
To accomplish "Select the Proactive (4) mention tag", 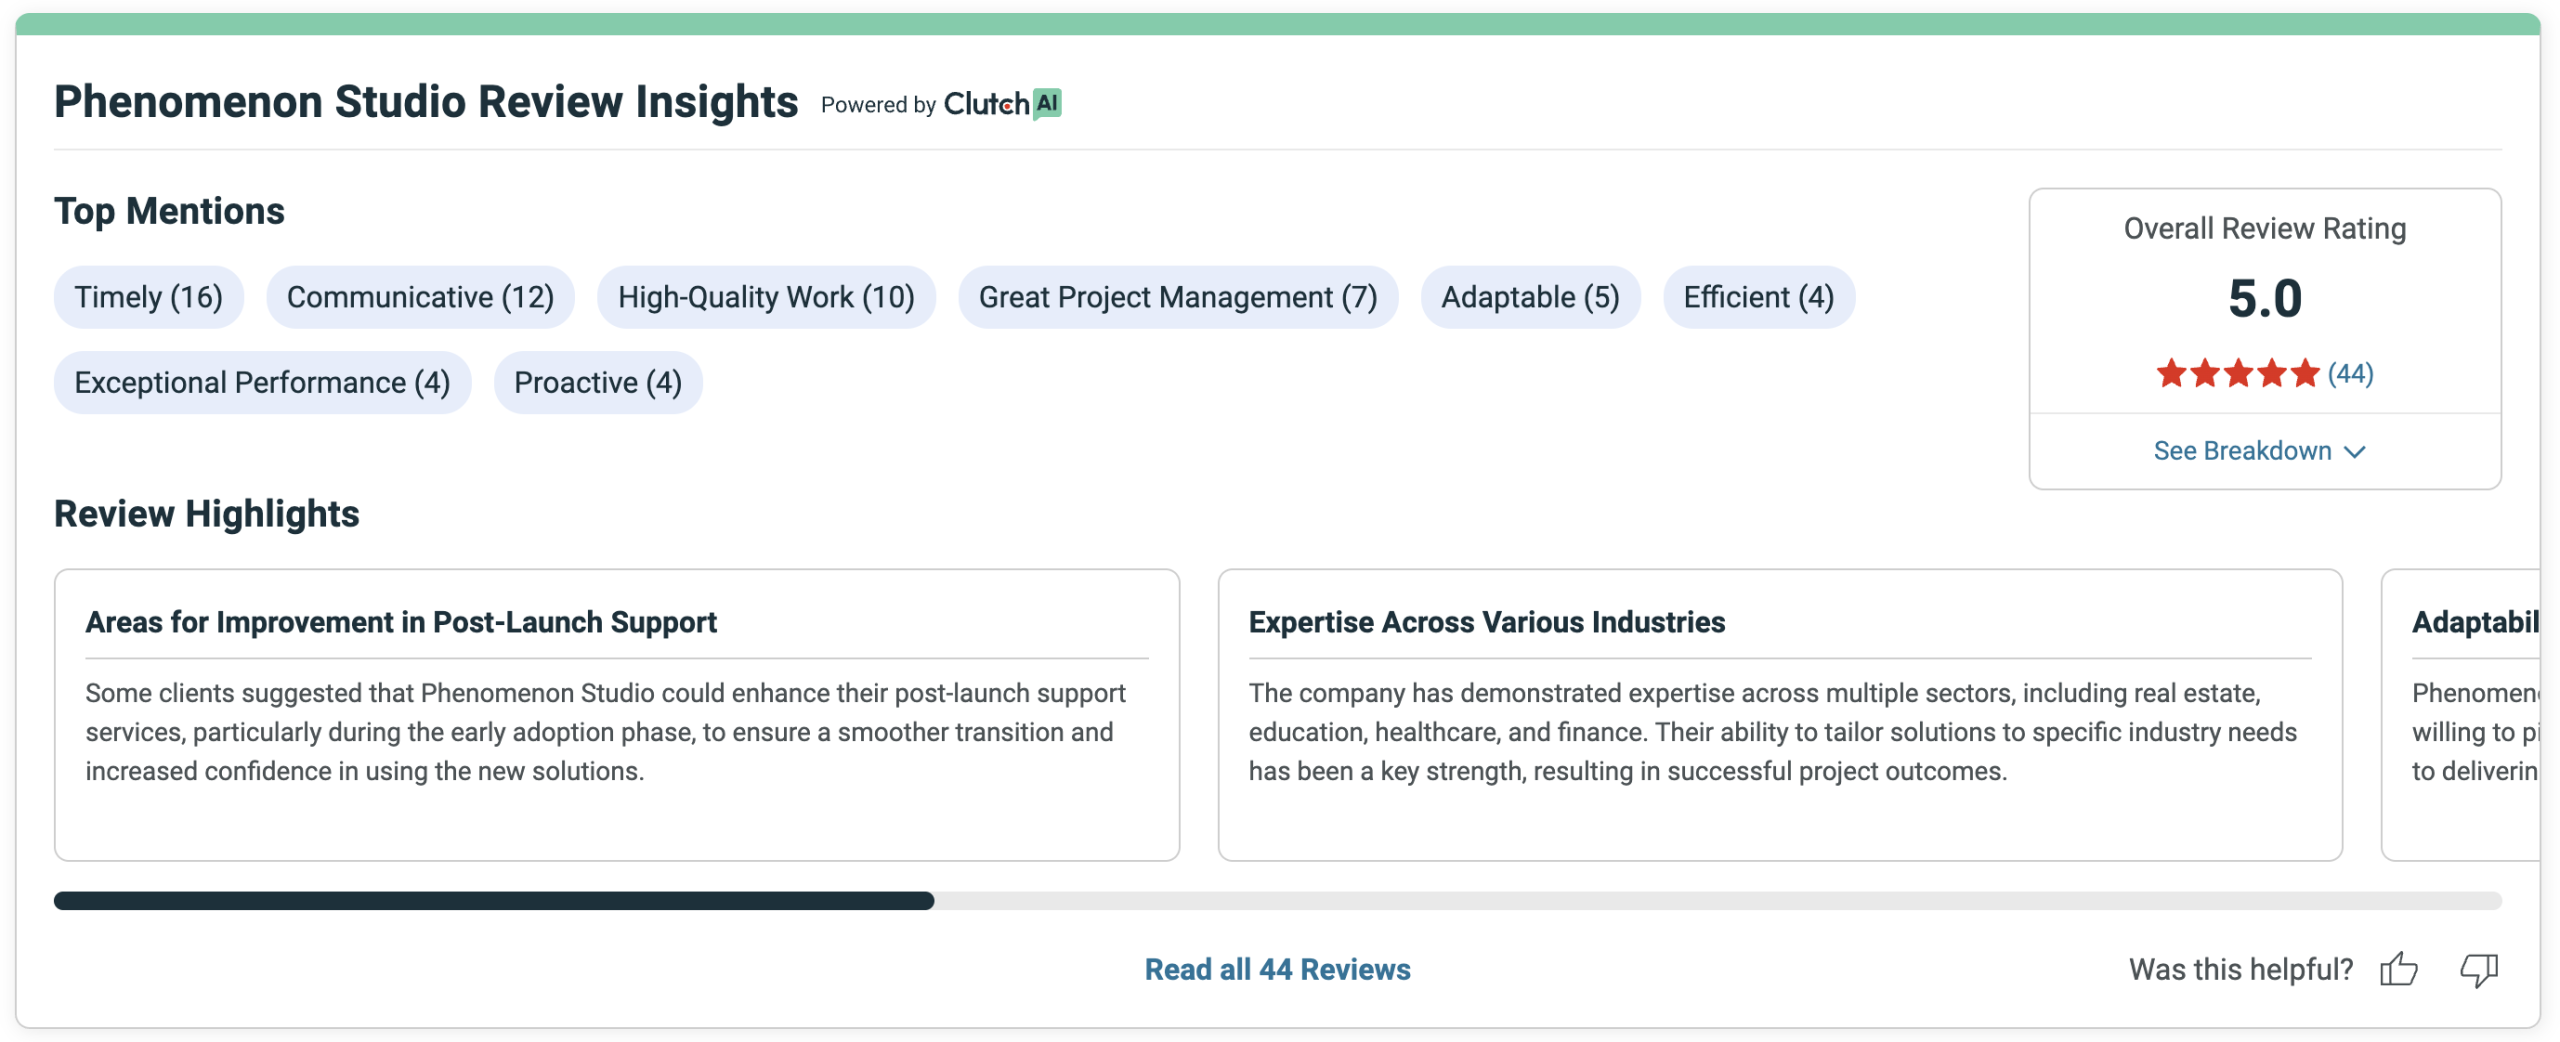I will coord(598,382).
